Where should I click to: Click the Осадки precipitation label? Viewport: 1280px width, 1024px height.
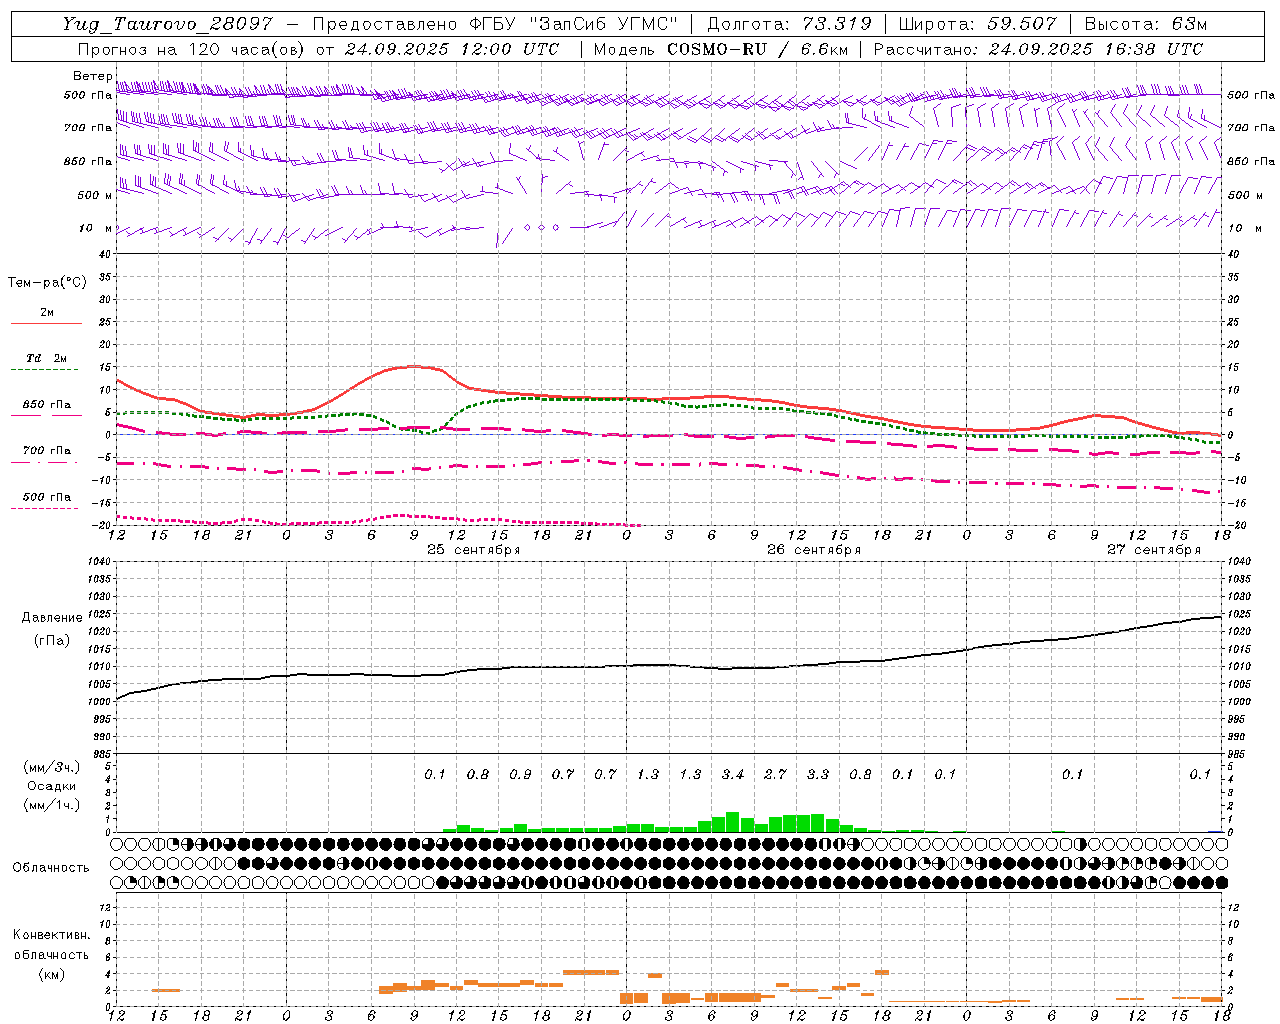pyautogui.click(x=52, y=786)
